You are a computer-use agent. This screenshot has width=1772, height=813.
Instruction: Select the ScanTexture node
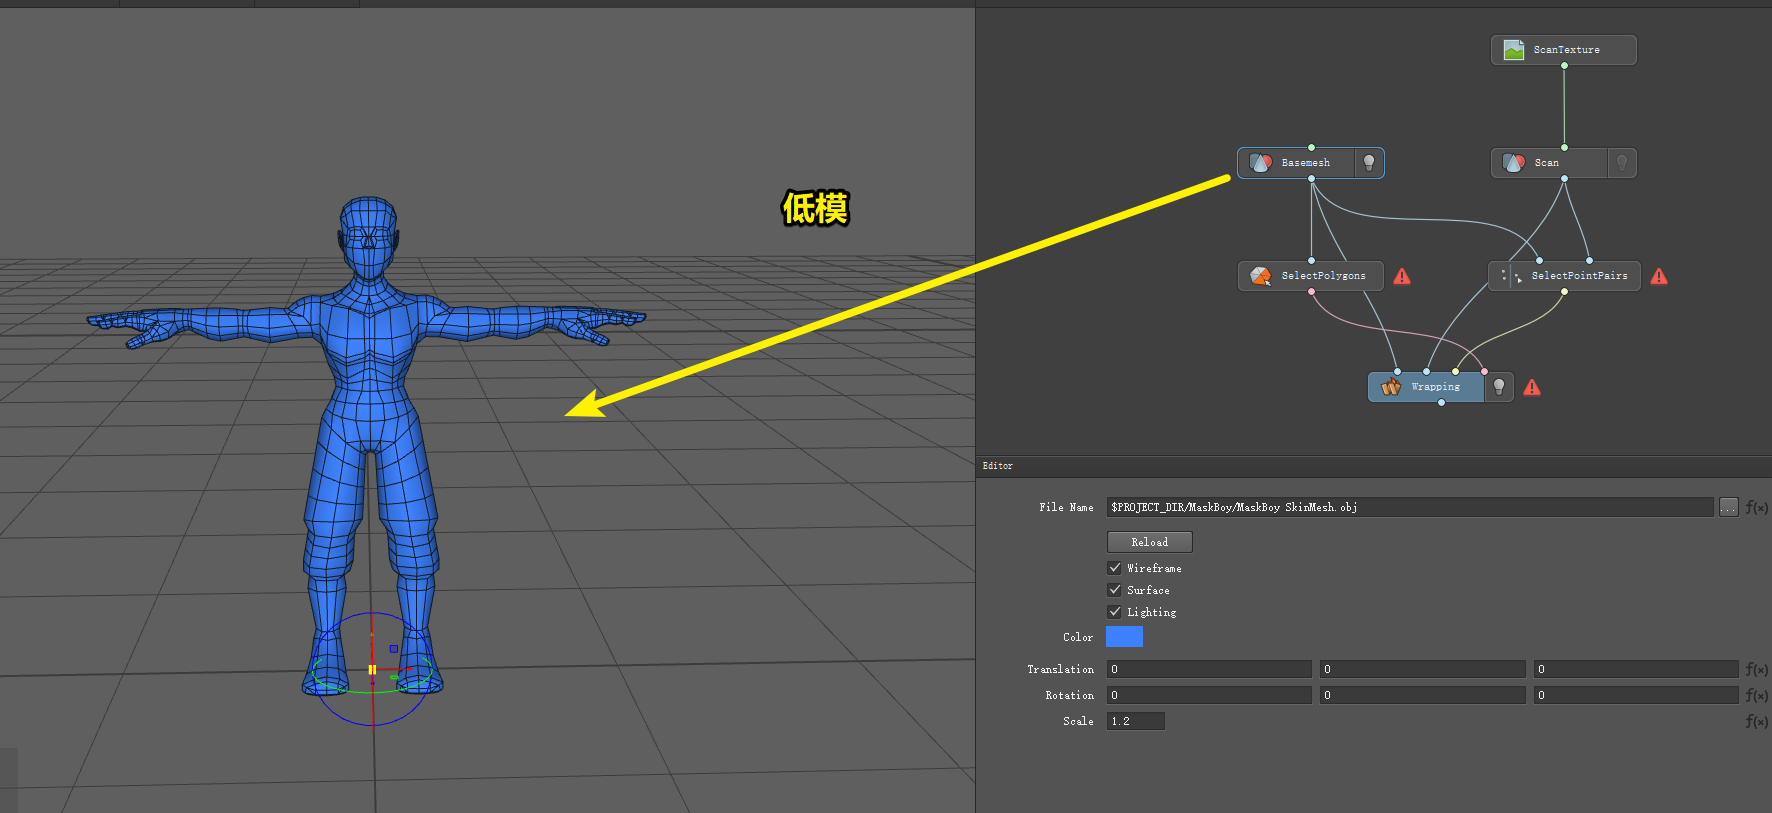point(1564,50)
